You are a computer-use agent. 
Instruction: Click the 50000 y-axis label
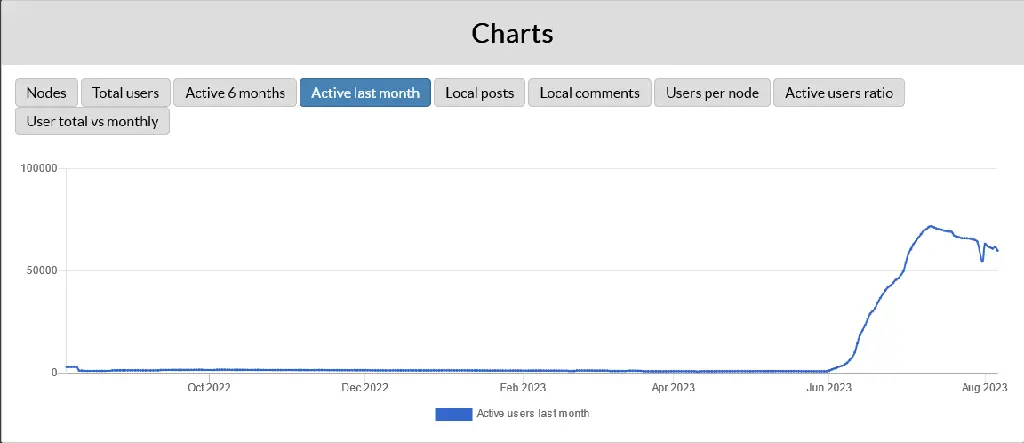pyautogui.click(x=40, y=271)
